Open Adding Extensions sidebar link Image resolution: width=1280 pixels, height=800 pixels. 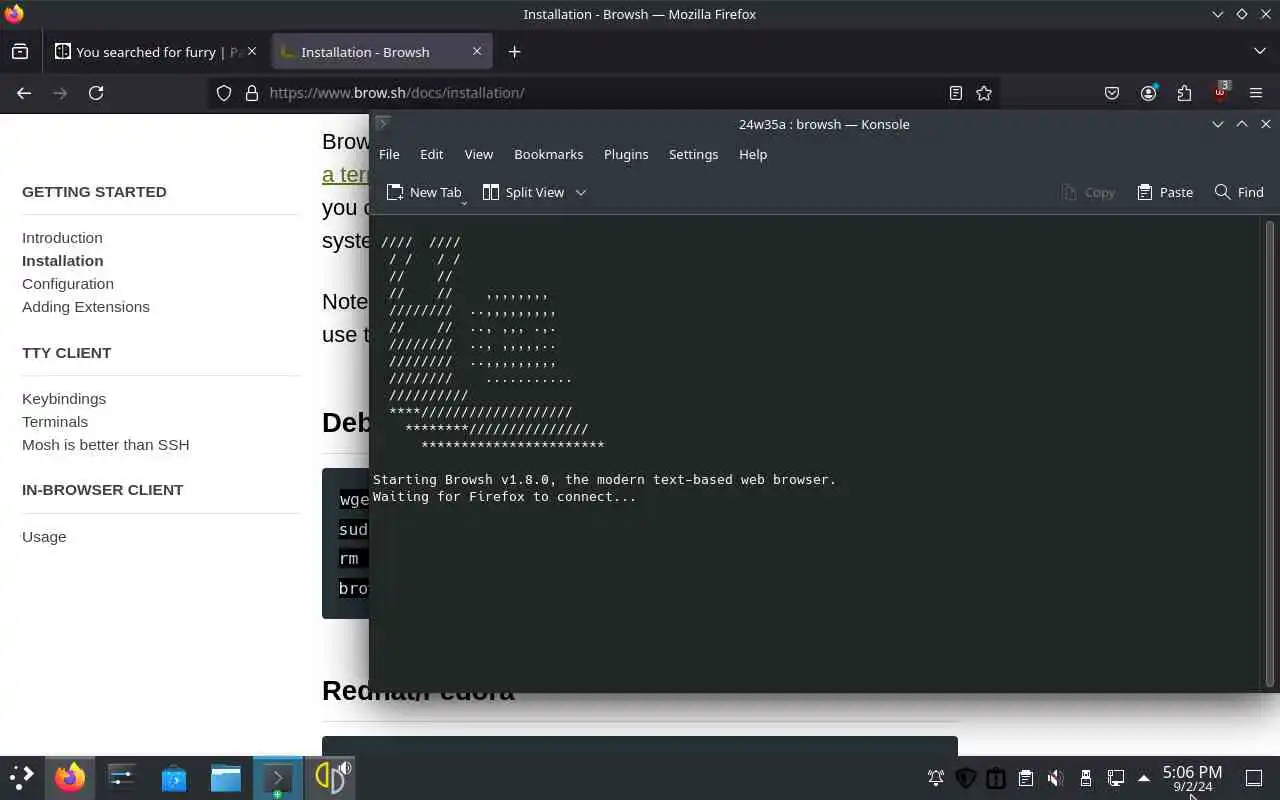coord(86,307)
